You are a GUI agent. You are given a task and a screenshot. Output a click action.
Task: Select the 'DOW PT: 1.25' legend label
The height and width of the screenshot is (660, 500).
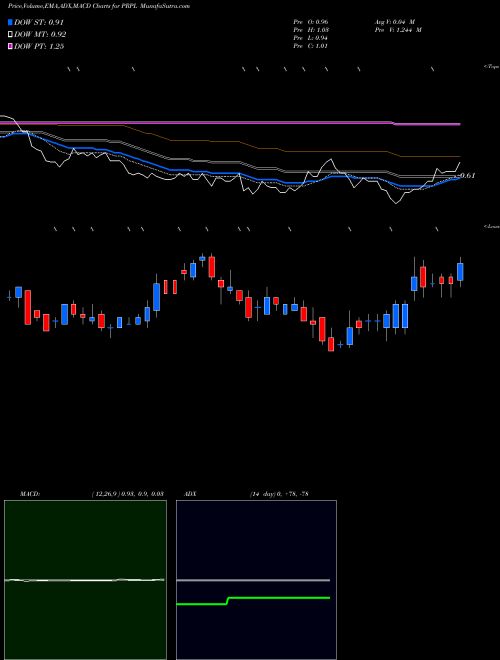[39, 46]
